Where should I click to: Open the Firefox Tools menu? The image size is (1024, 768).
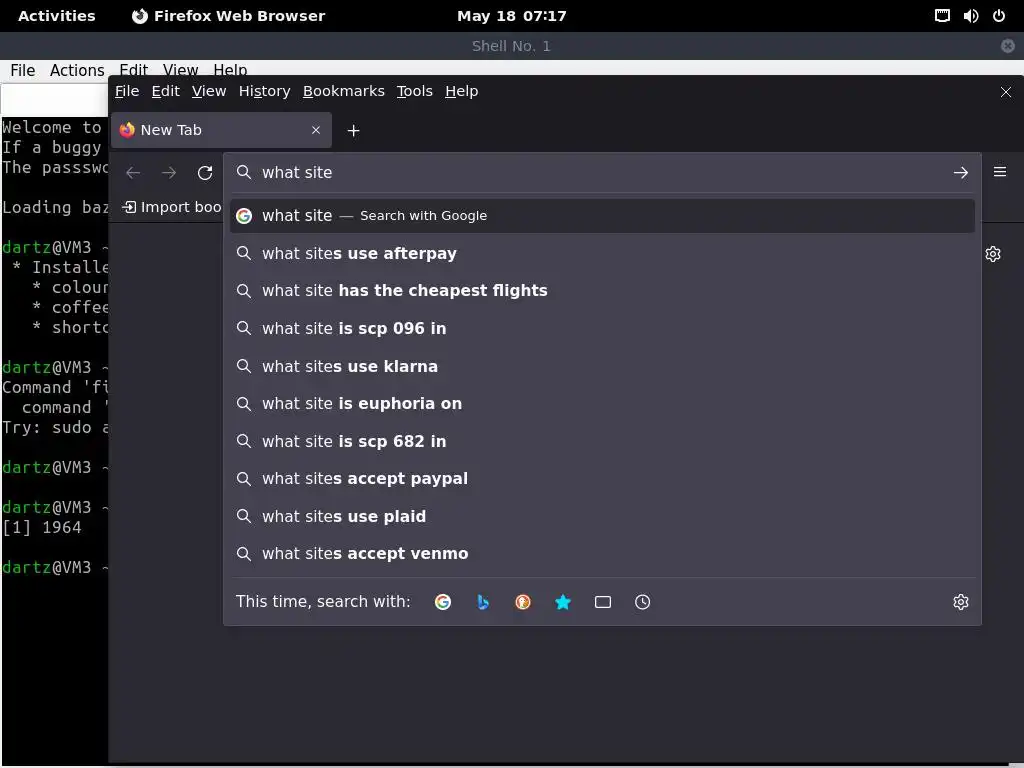[415, 91]
